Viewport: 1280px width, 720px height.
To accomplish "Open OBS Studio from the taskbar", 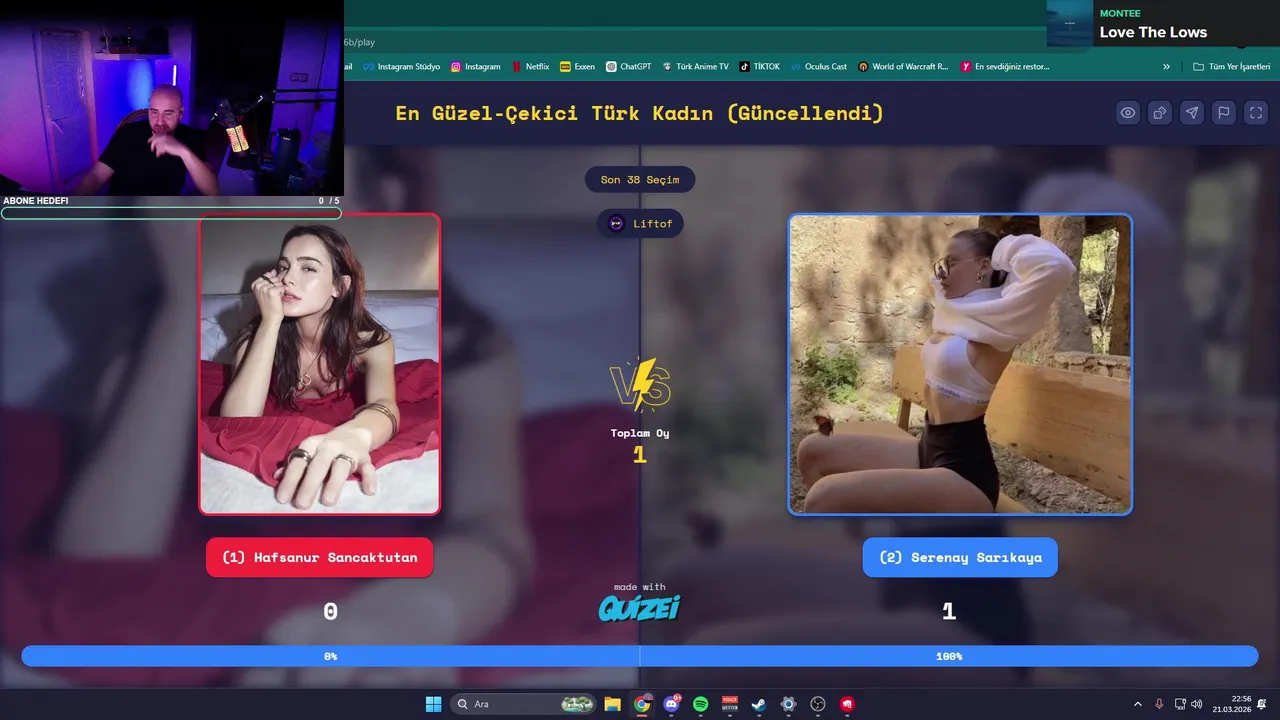I will (818, 704).
